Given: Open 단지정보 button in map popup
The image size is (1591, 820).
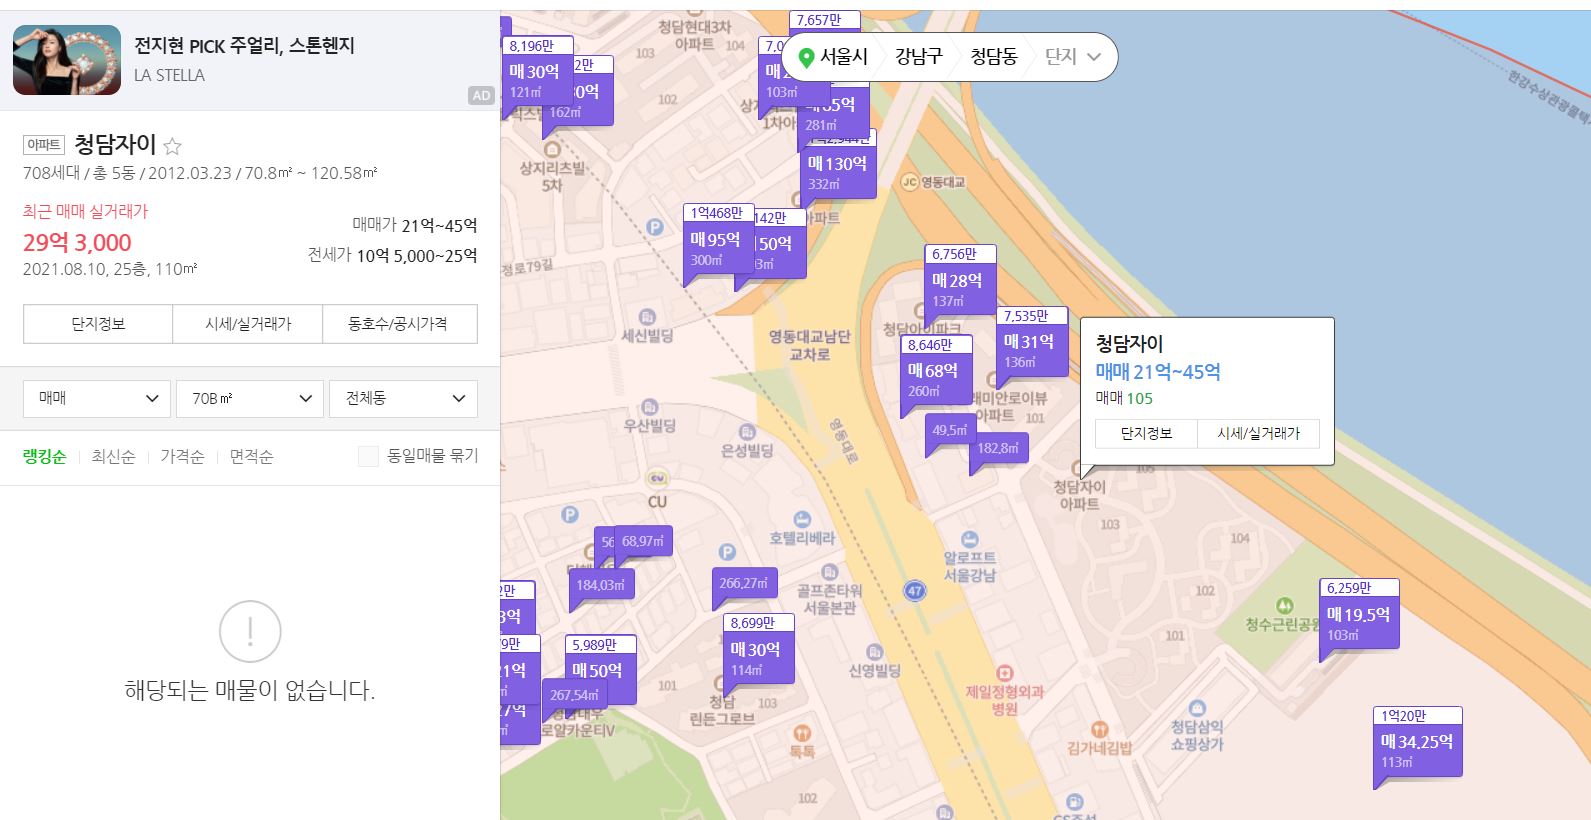Looking at the screenshot, I should [x=1146, y=433].
